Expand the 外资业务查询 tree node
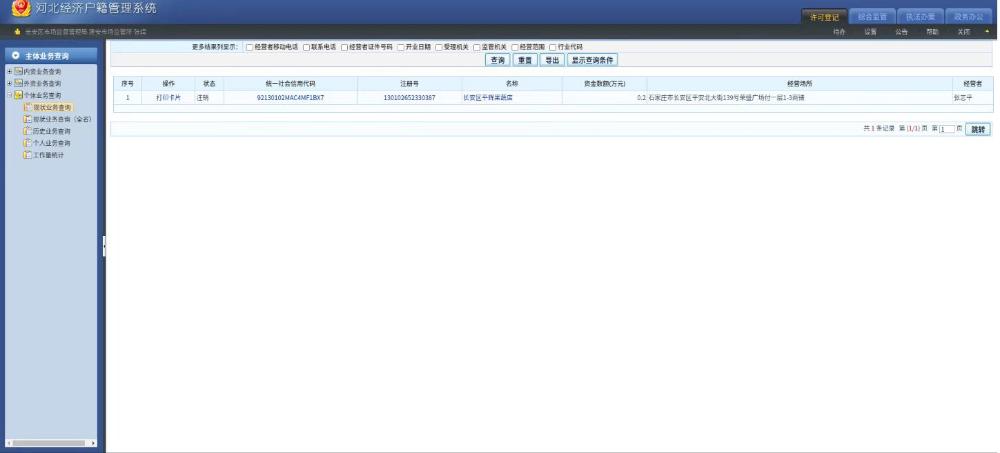Image resolution: width=1000 pixels, height=453 pixels. (9, 83)
